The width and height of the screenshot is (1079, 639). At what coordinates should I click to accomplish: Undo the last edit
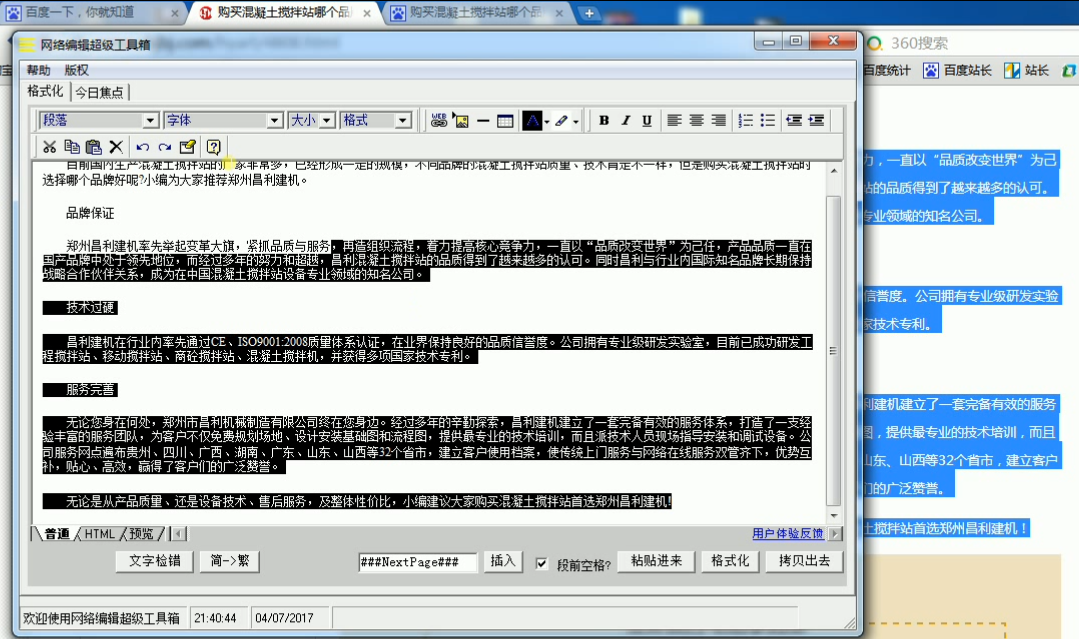click(x=142, y=146)
